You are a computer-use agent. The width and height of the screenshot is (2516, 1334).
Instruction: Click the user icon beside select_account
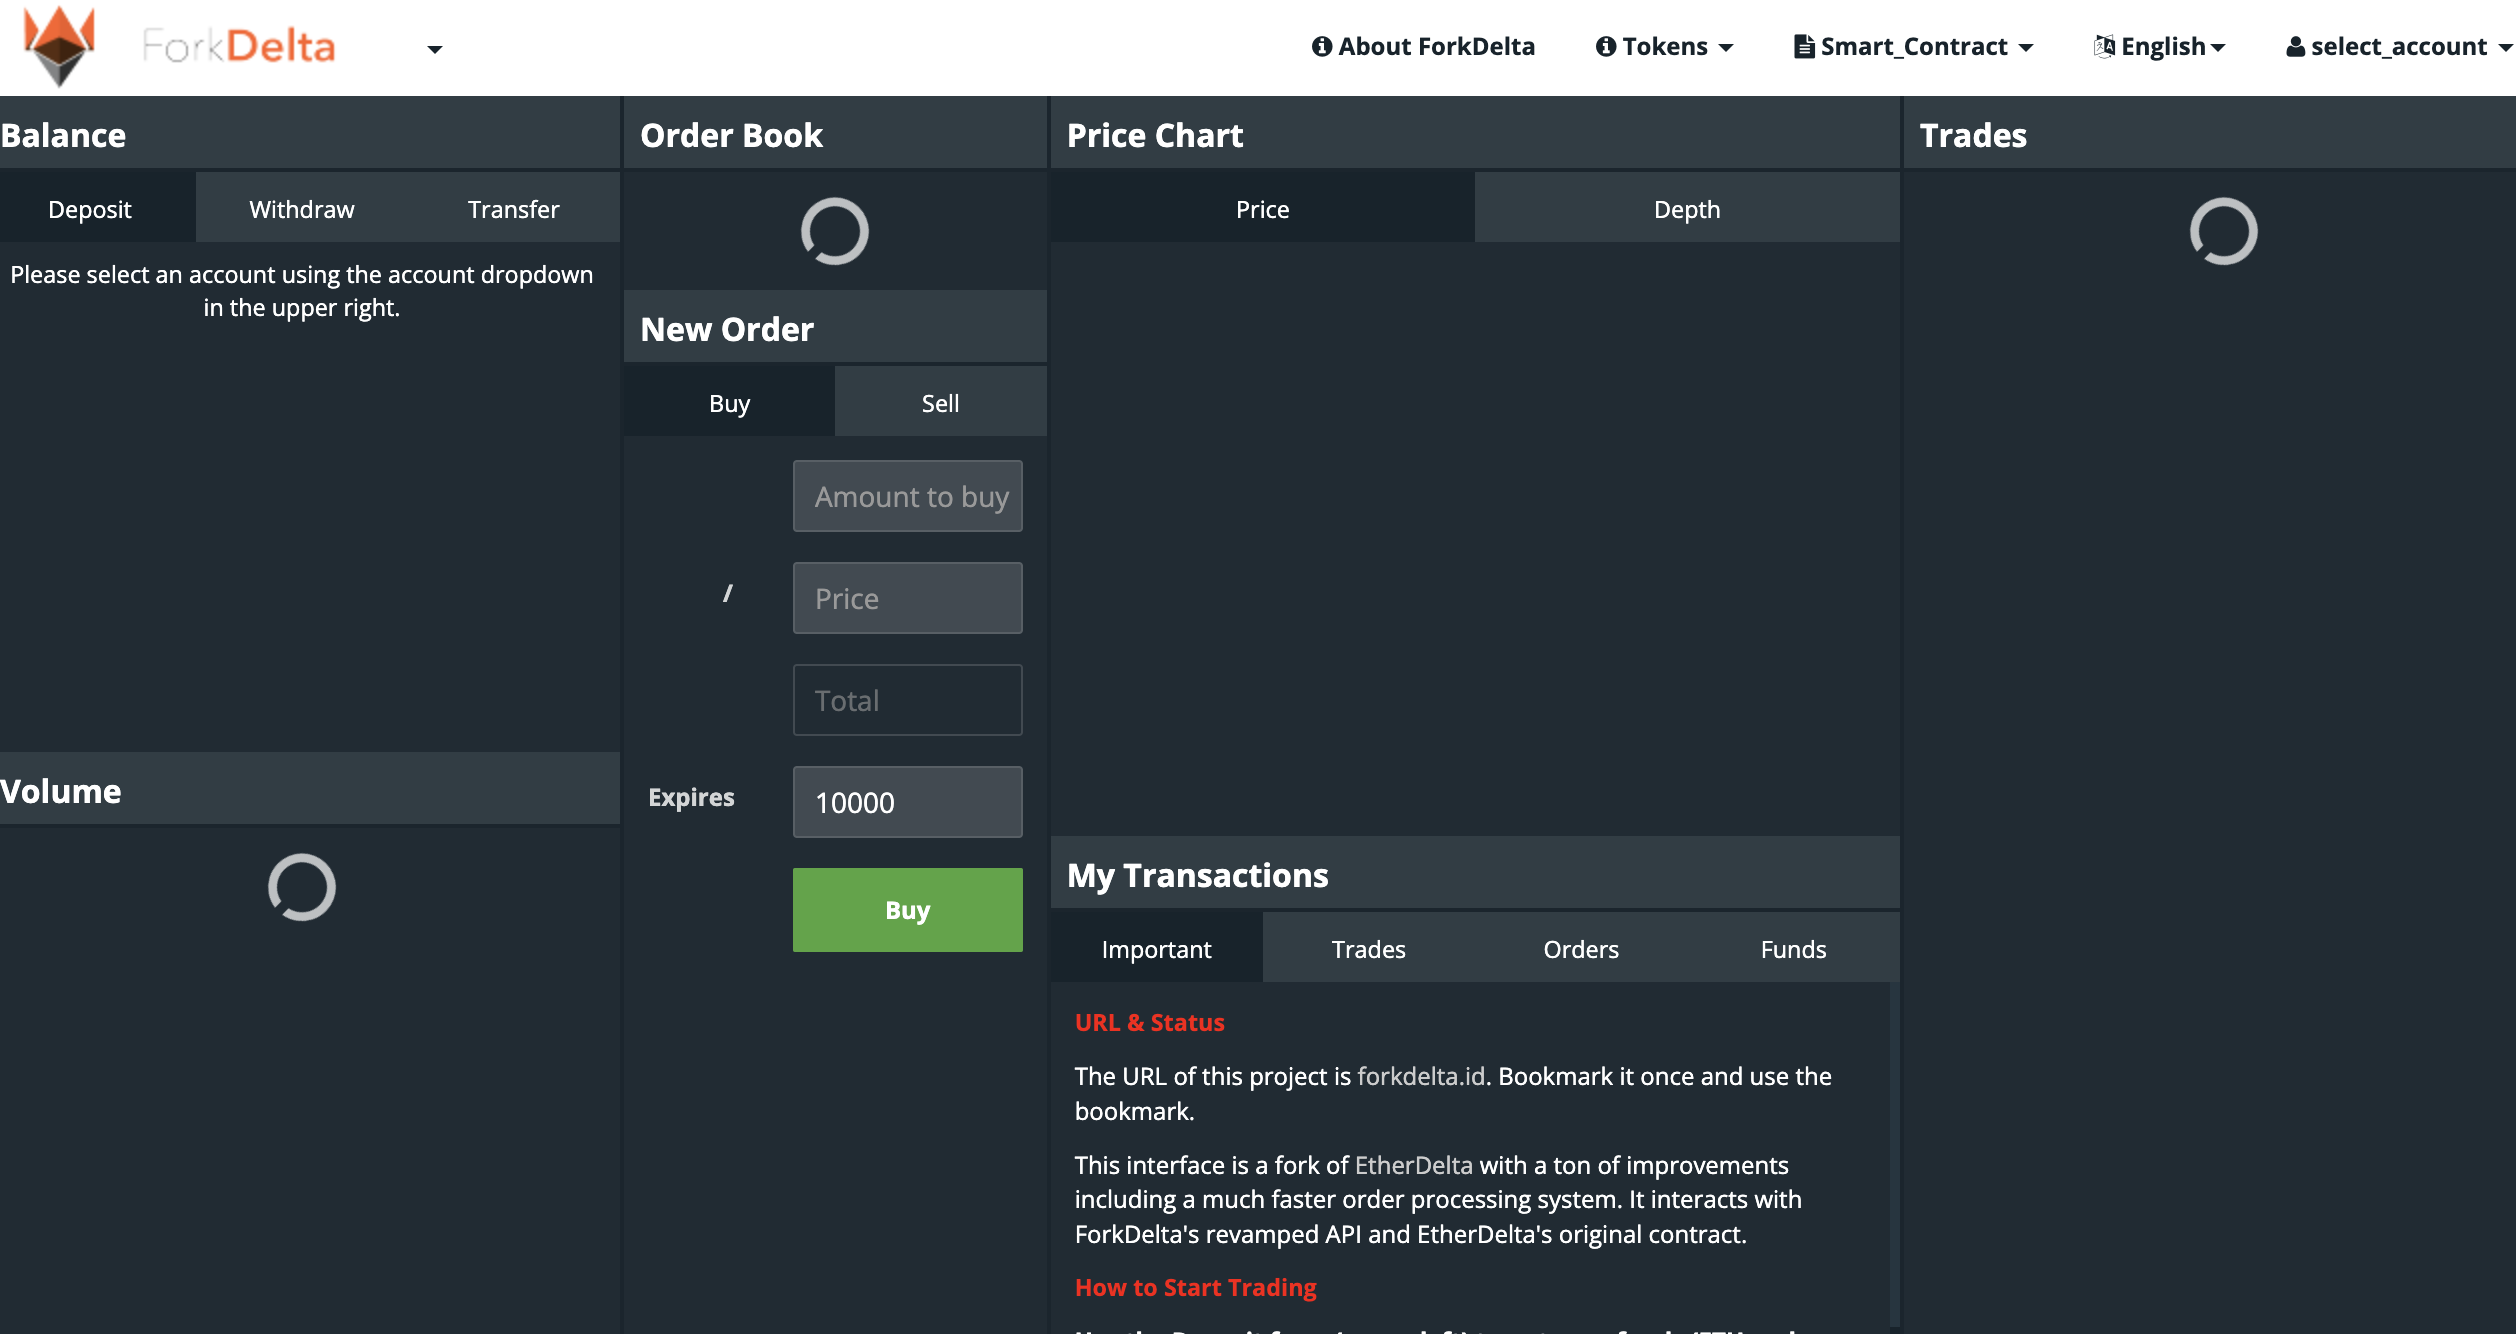(2296, 47)
